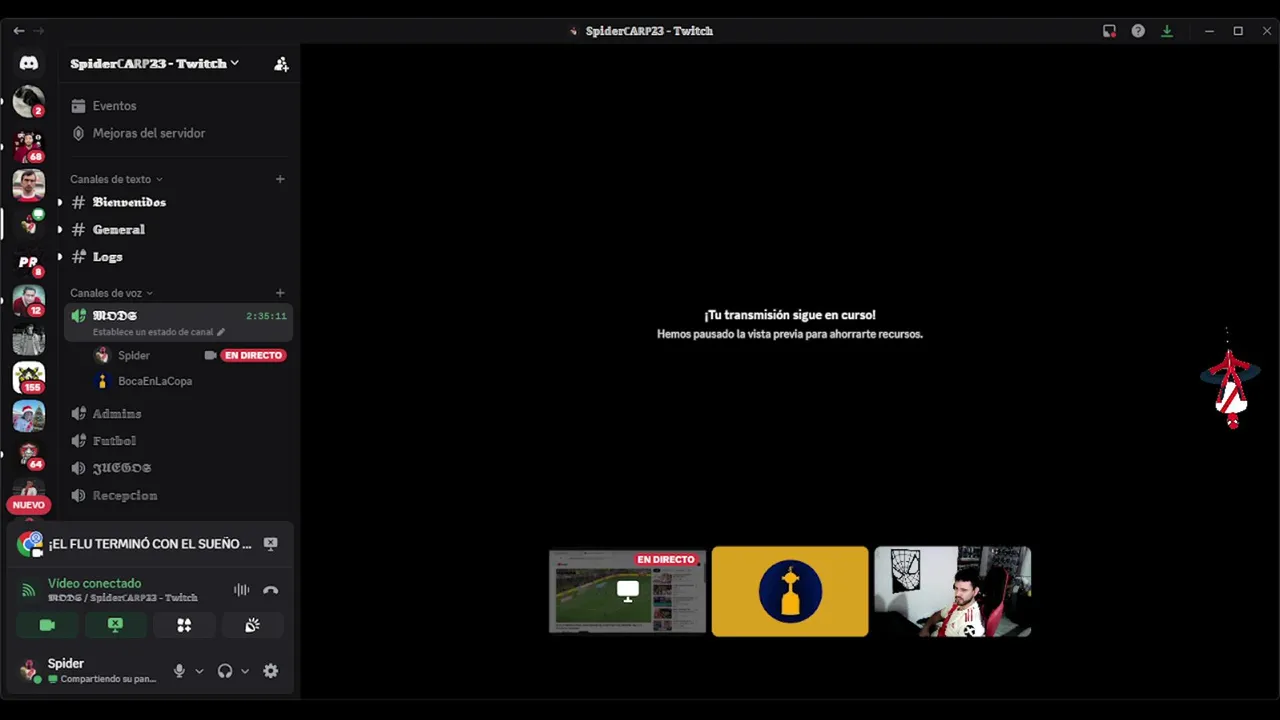The height and width of the screenshot is (720, 1280).
Task: Open activities shapes button
Action: [184, 625]
